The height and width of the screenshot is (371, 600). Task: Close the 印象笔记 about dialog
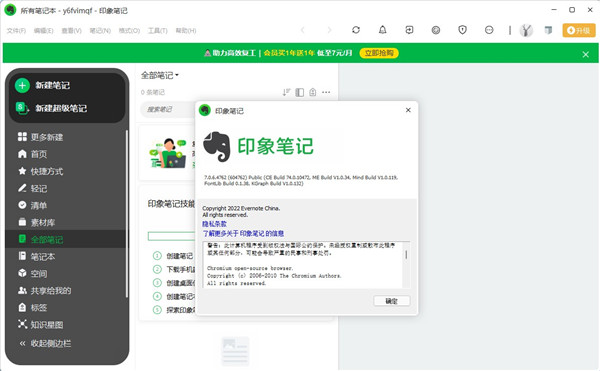pos(408,110)
